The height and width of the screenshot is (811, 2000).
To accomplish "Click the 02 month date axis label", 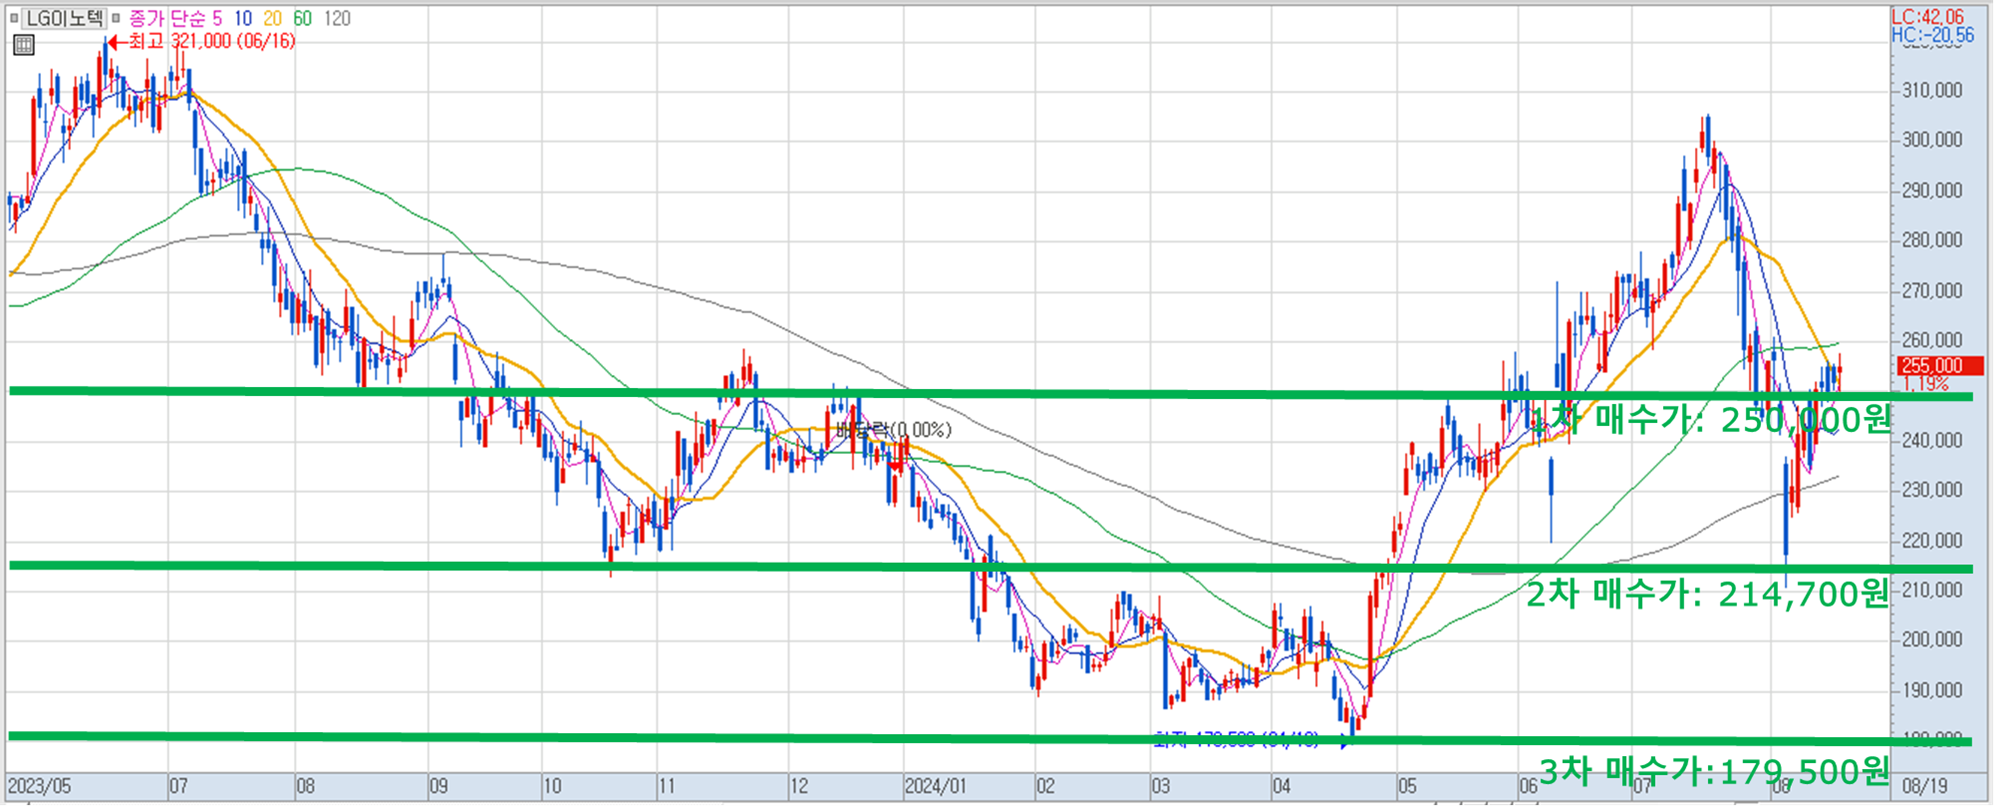I will (x=1046, y=788).
